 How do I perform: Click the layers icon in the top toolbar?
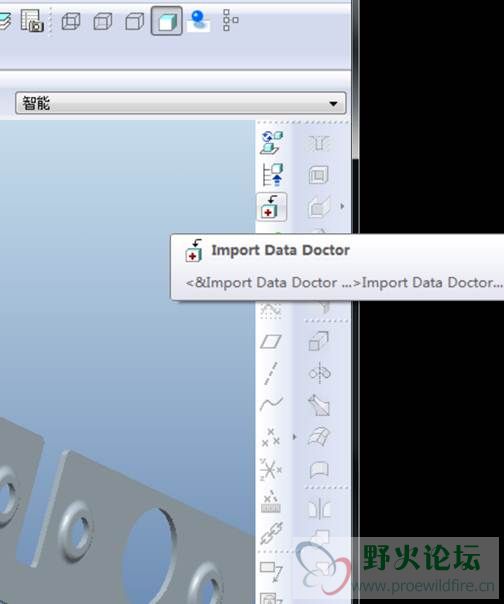[5, 22]
